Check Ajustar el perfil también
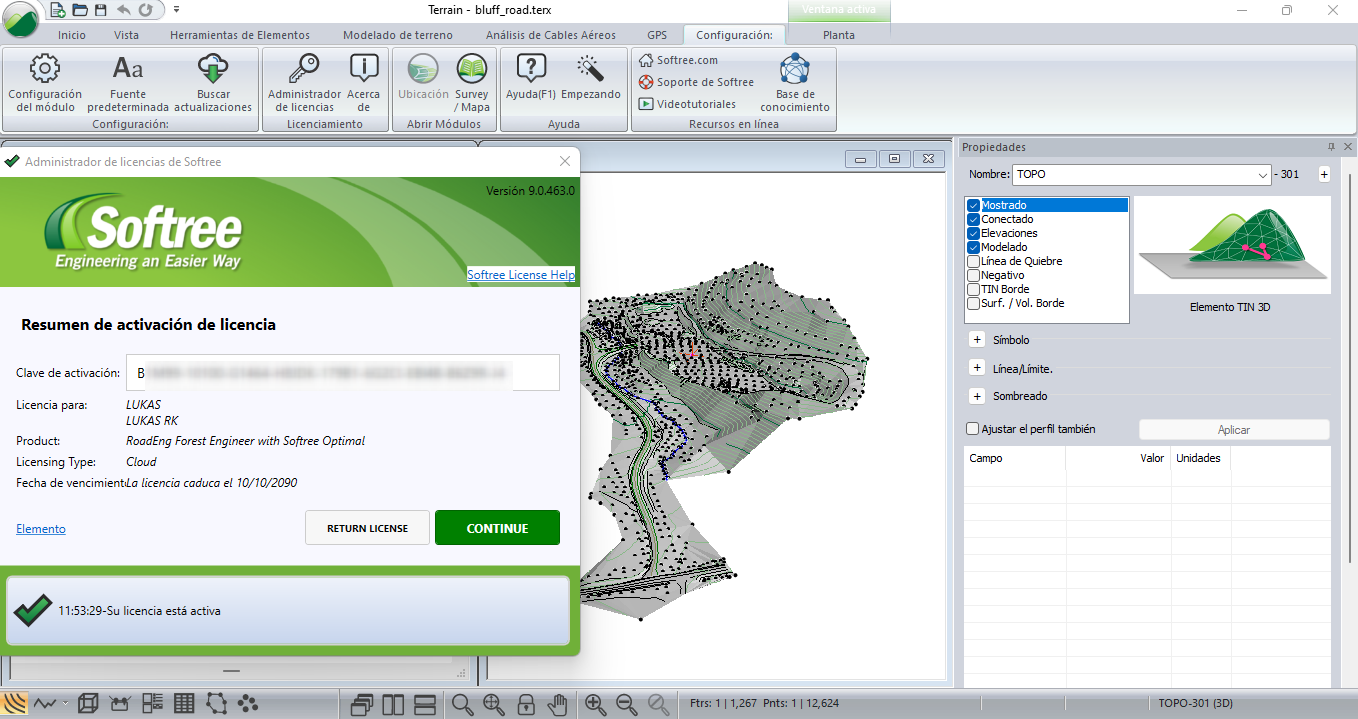1358x719 pixels. point(971,428)
